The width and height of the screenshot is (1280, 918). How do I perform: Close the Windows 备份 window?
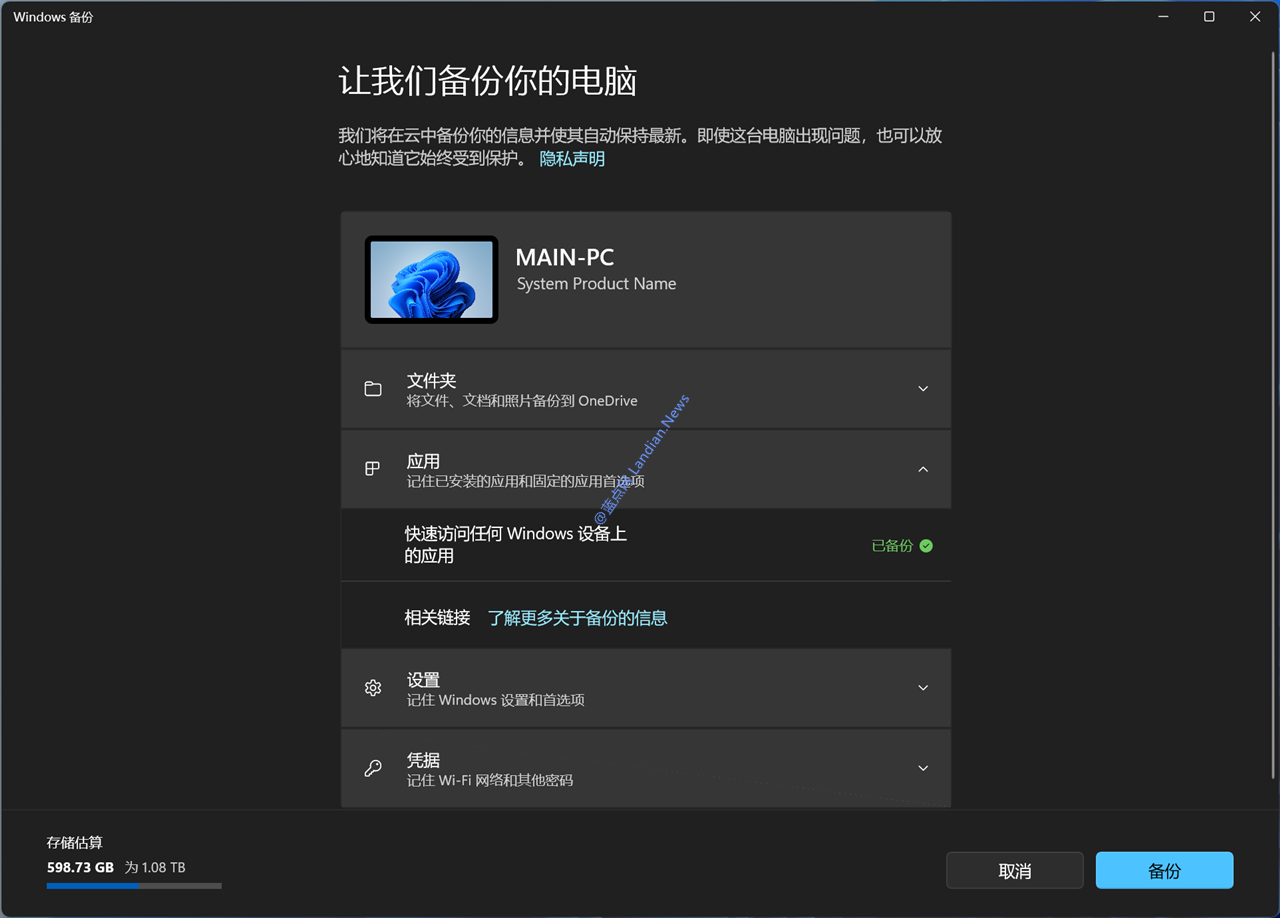point(1255,17)
